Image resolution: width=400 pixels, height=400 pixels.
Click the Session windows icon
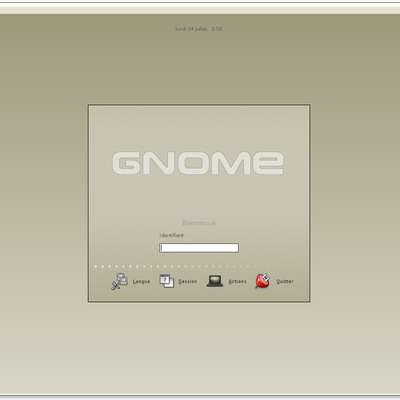point(167,281)
